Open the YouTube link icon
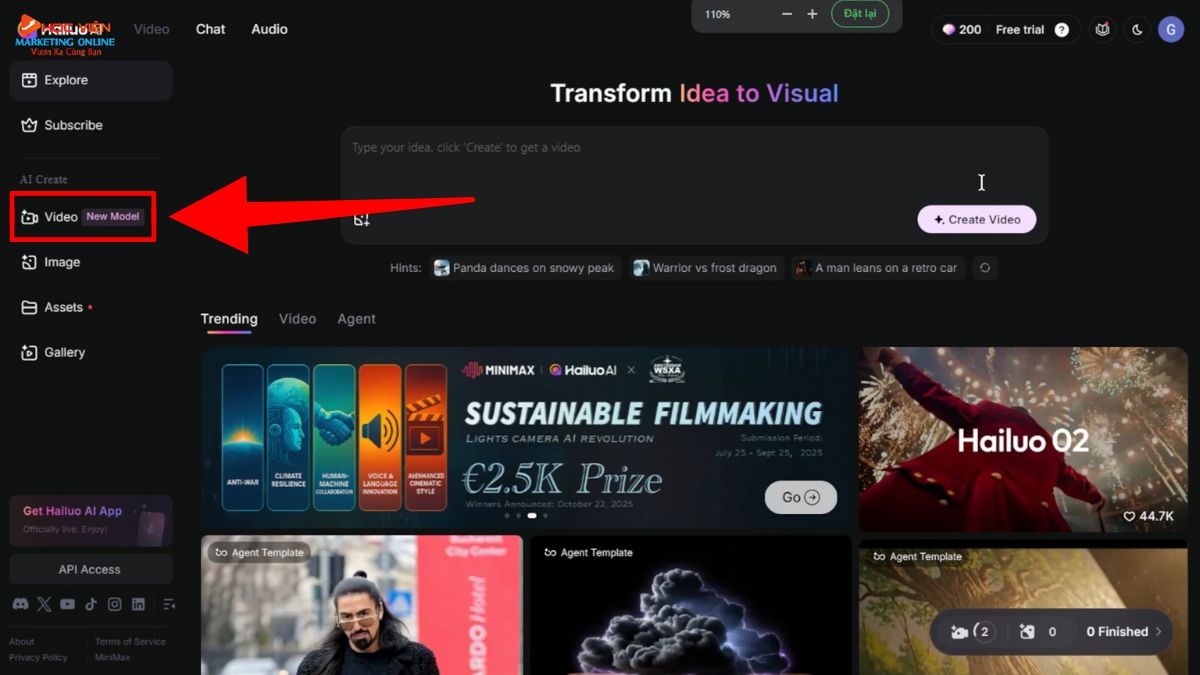 (67, 604)
